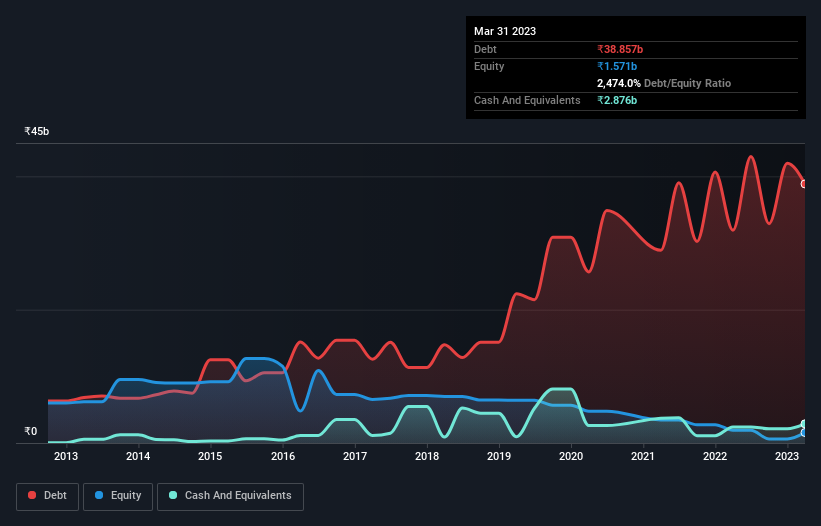Click the 2014 x-axis label
The width and height of the screenshot is (821, 526).
(x=138, y=456)
